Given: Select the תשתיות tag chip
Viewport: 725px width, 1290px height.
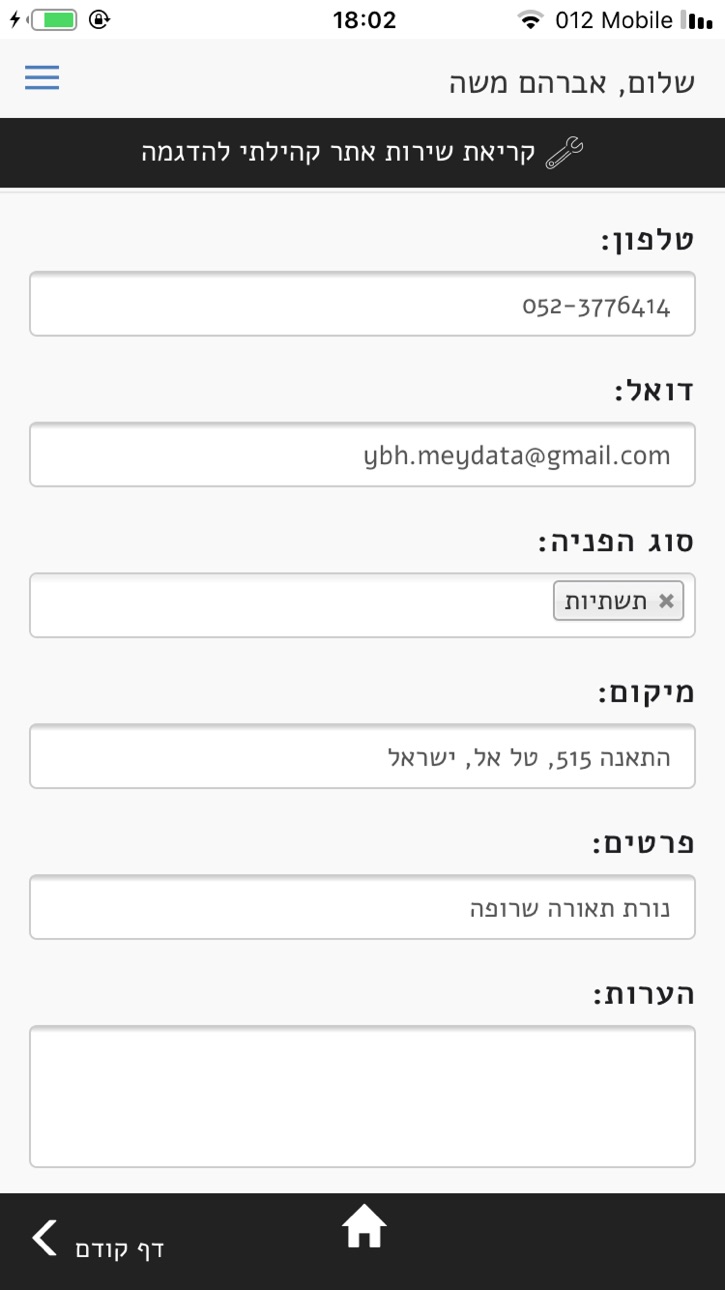Looking at the screenshot, I should coord(618,601).
